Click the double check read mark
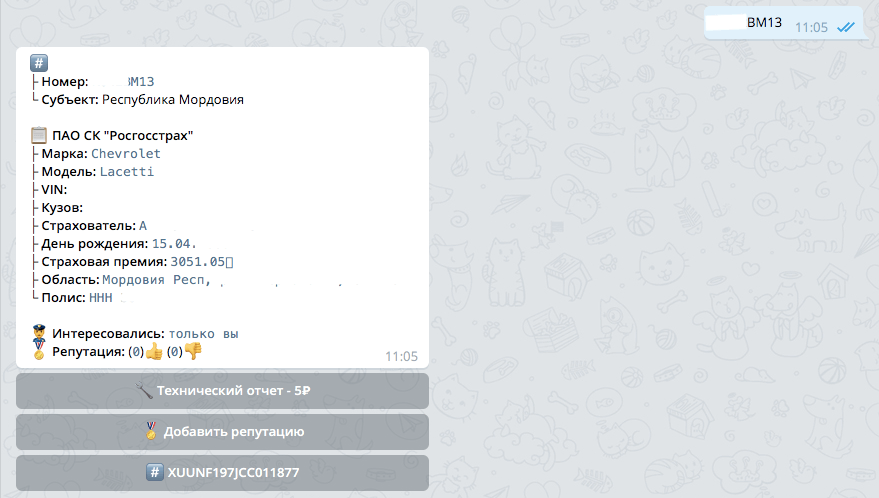This screenshot has height=498, width=879. tap(846, 27)
